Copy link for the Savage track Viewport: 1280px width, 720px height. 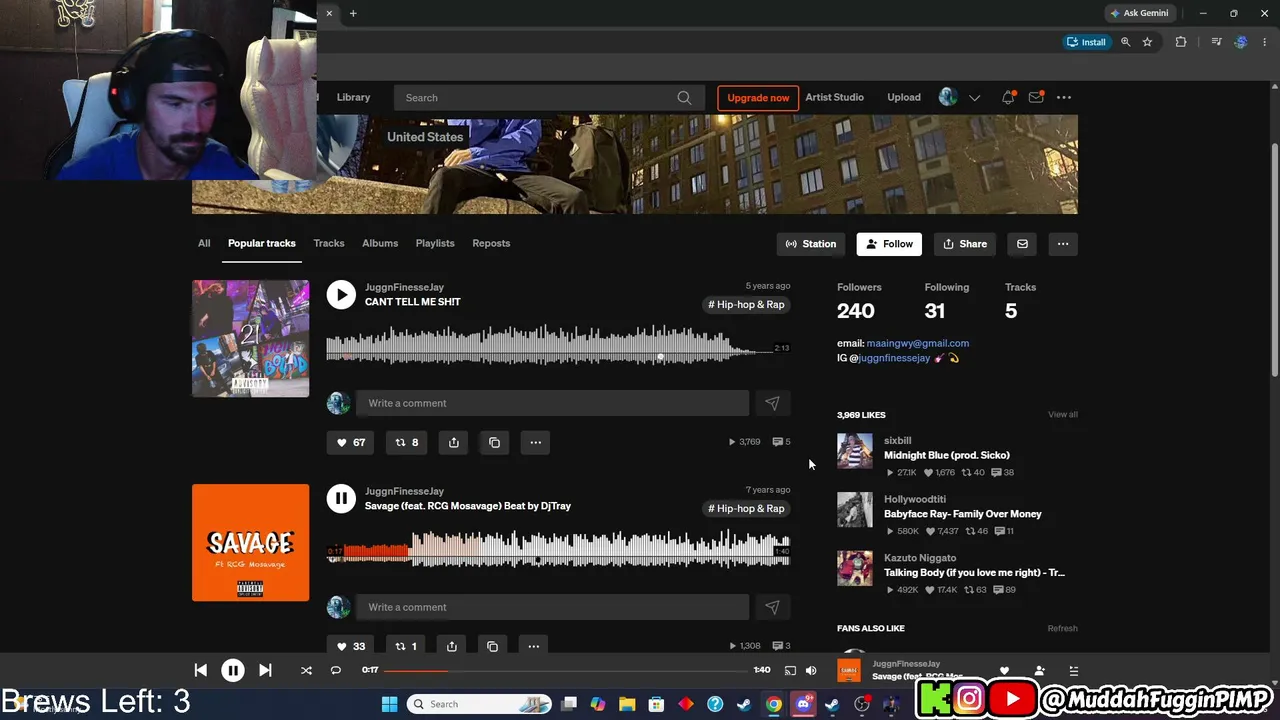[493, 646]
